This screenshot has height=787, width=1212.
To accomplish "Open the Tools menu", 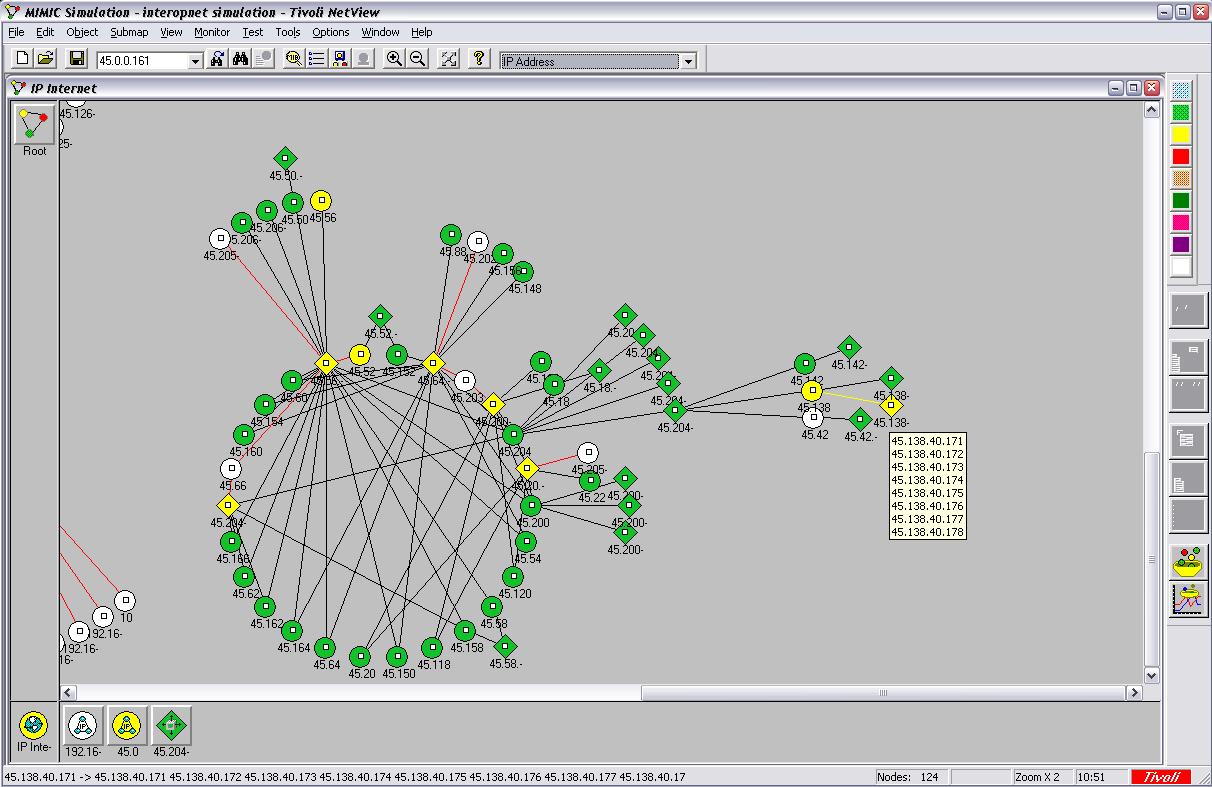I will 287,32.
